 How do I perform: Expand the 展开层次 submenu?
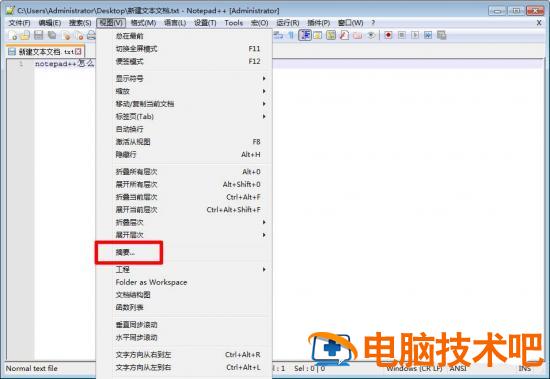pyautogui.click(x=185, y=235)
